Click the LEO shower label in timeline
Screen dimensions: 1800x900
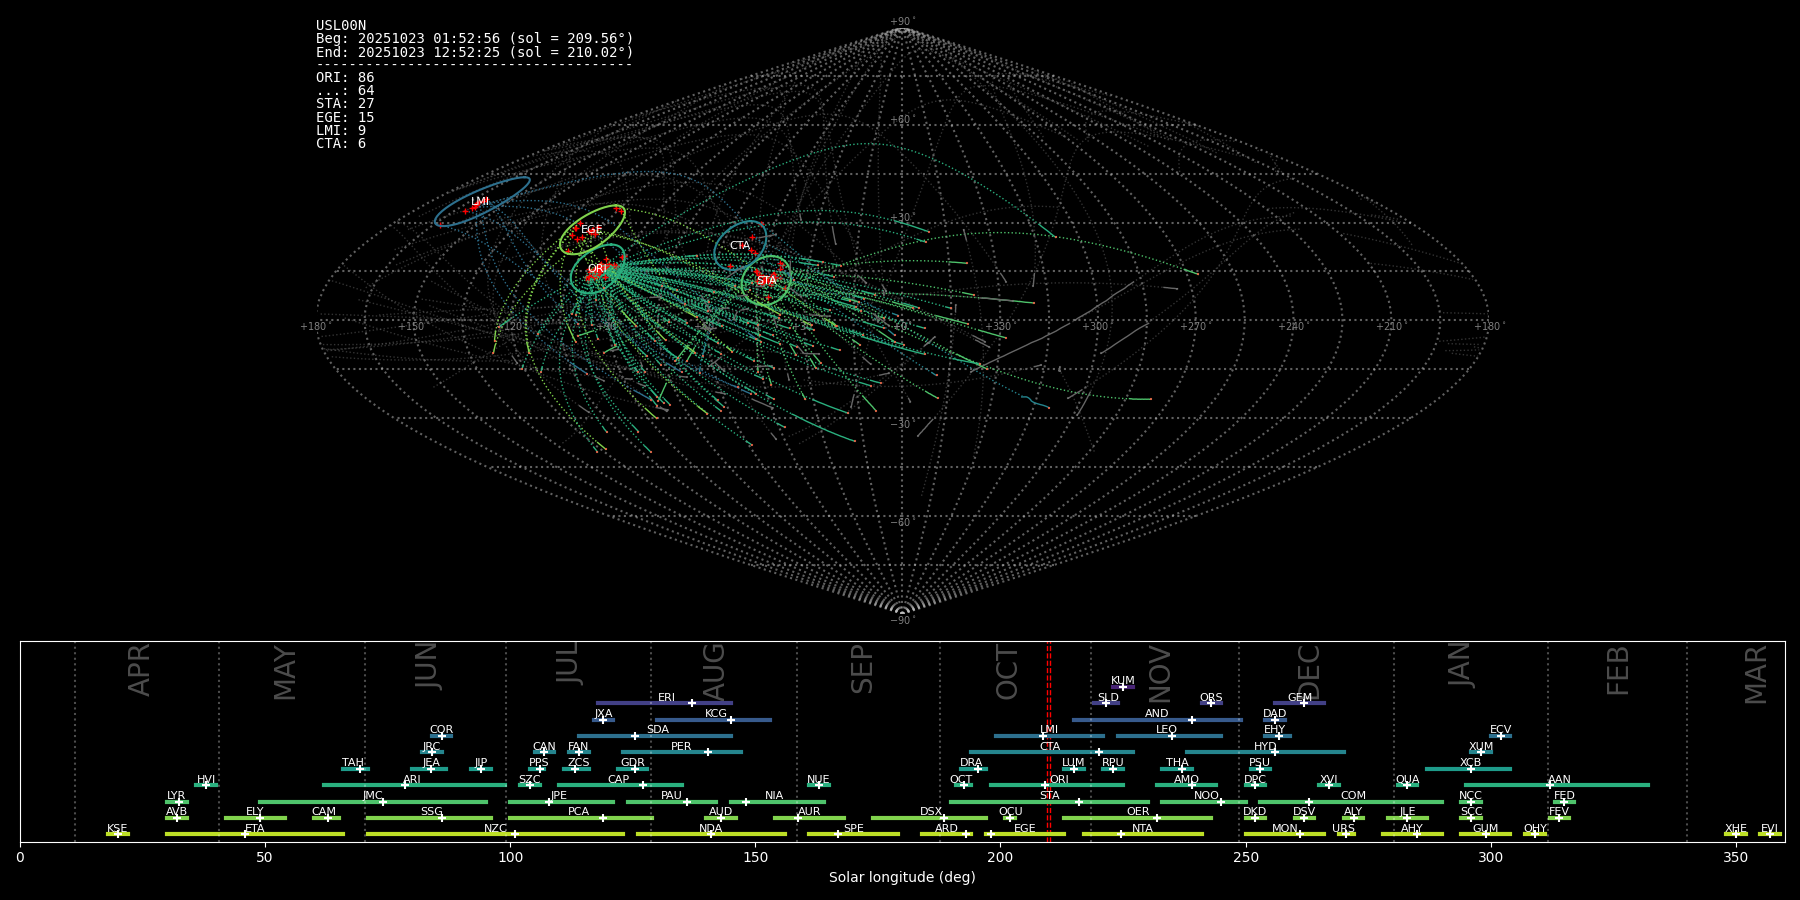click(1166, 730)
